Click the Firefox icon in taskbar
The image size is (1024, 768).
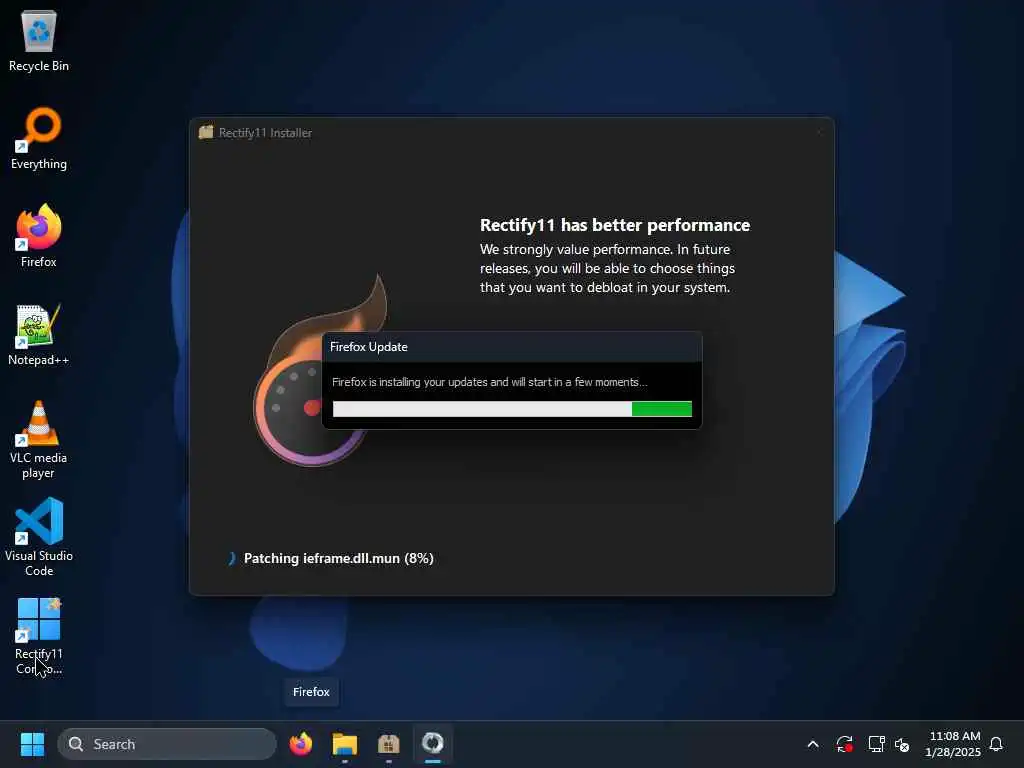300,744
